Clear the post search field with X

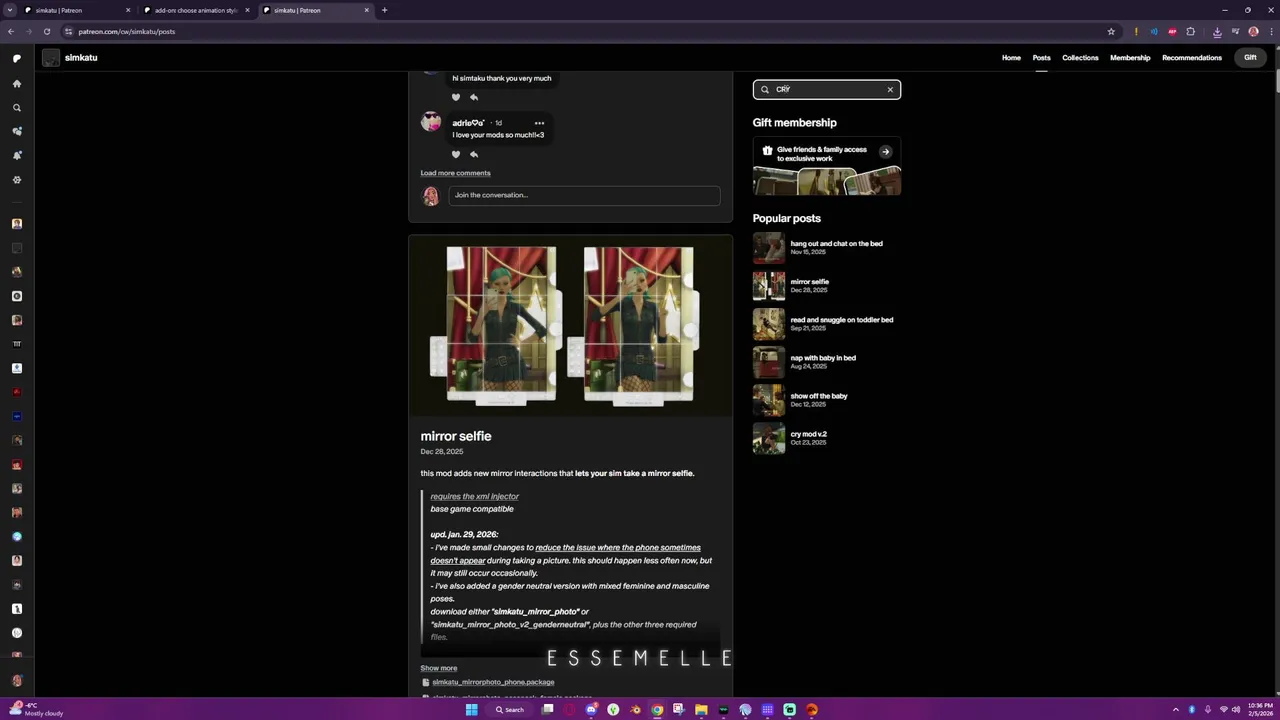[890, 90]
